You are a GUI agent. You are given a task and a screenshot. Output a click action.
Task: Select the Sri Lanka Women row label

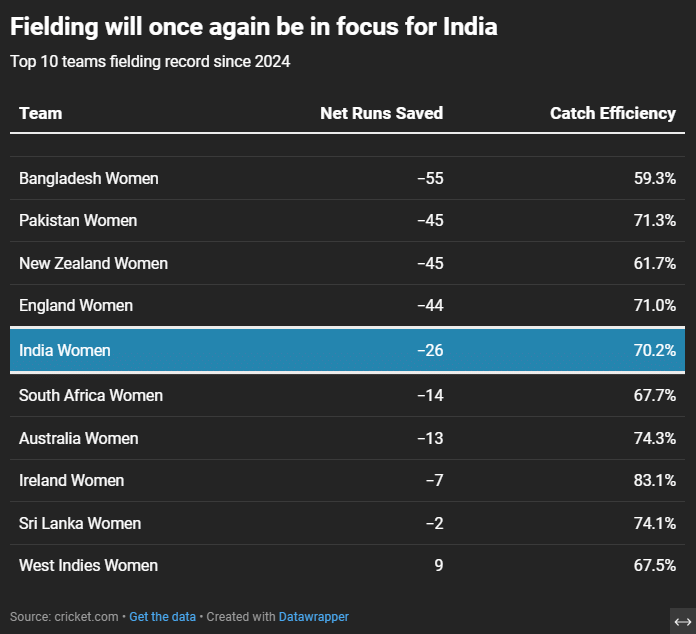pyautogui.click(x=80, y=523)
